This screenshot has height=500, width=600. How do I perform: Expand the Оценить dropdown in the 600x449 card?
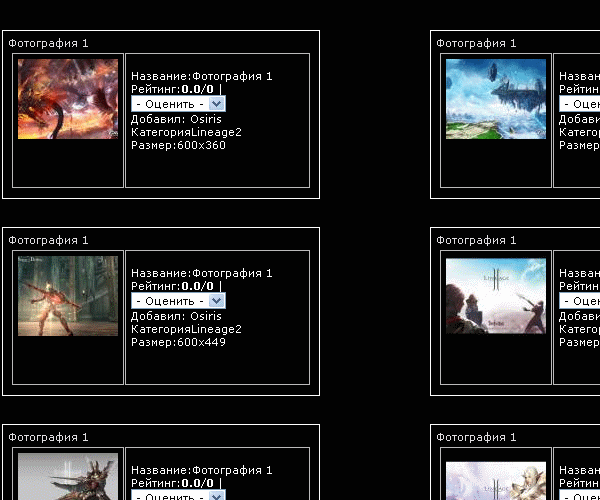pos(178,301)
